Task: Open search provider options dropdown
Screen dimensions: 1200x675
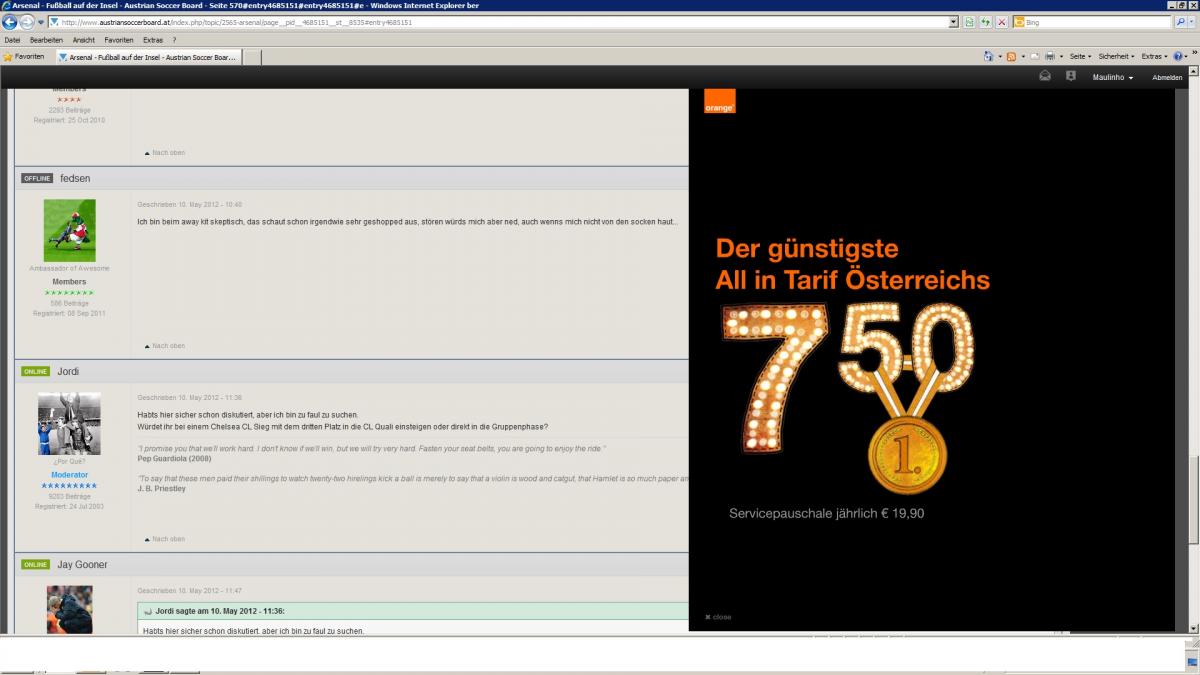Action: point(1193,22)
